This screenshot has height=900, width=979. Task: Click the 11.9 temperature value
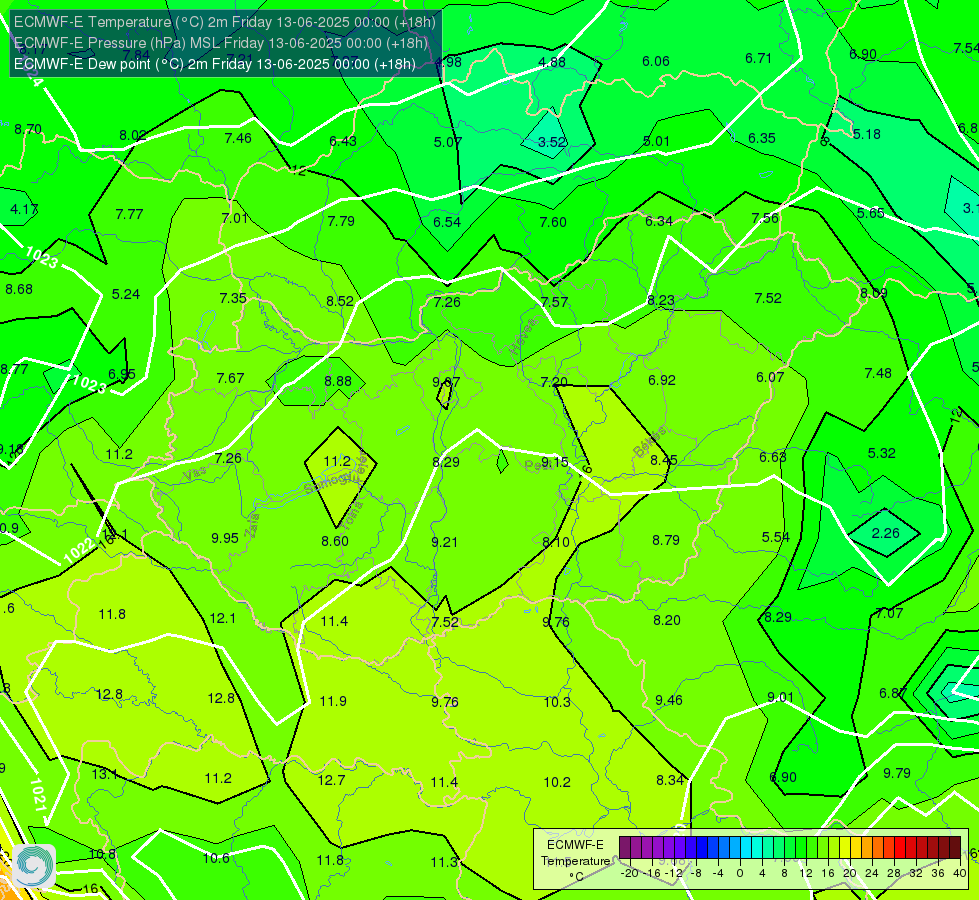click(x=333, y=701)
